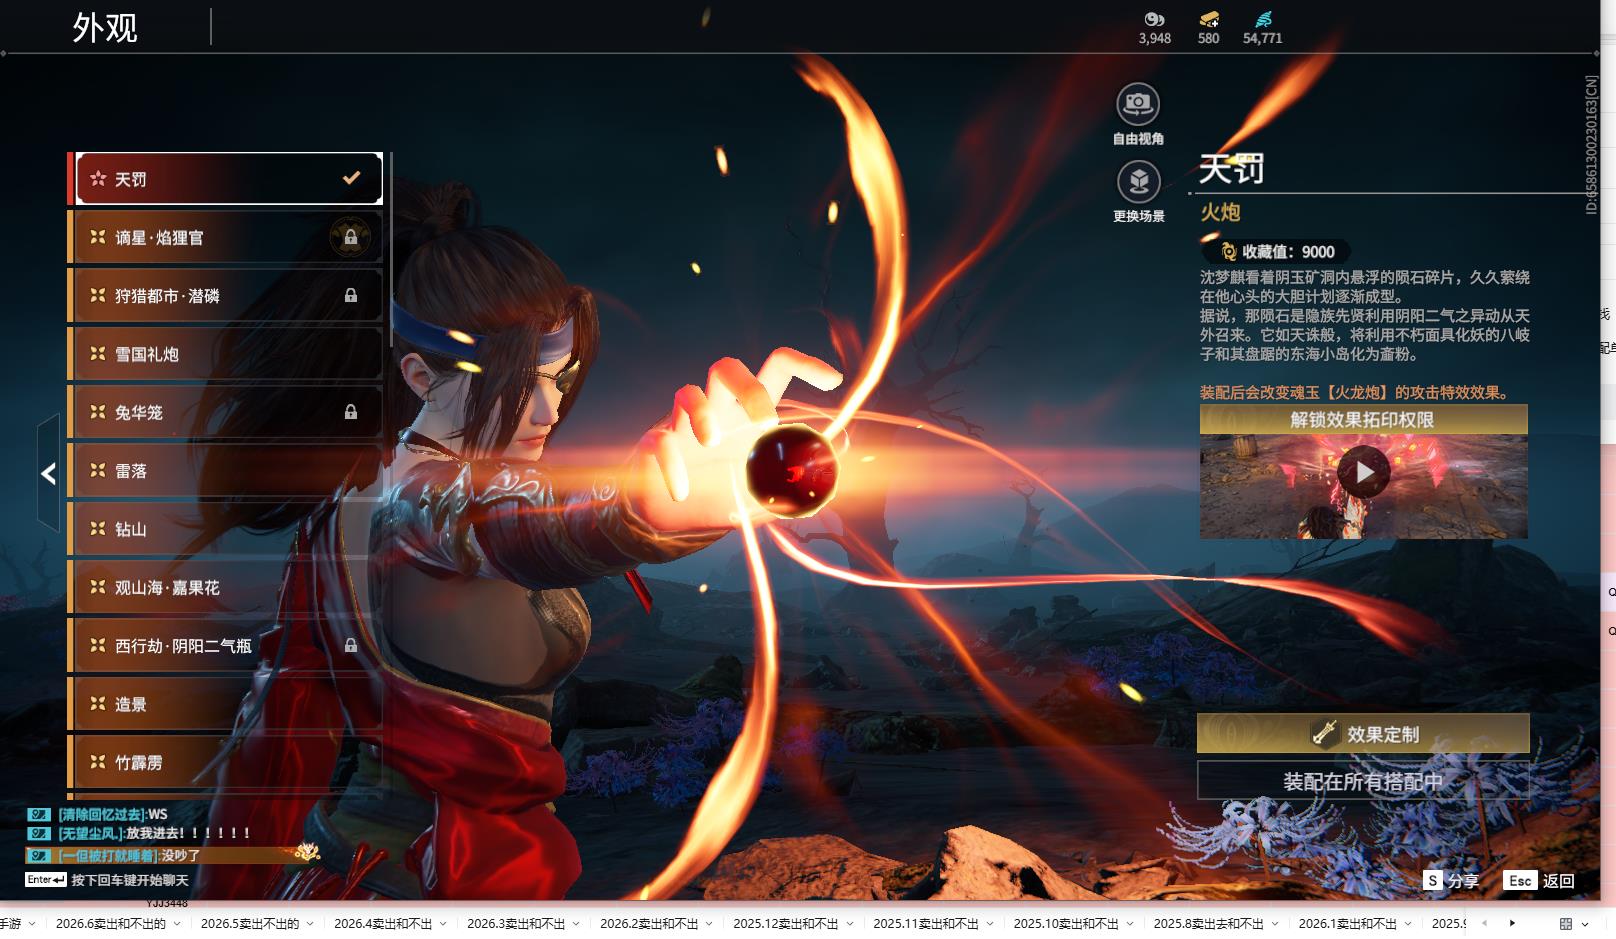Open dropdown arrow of 2026.2卖出和不出 sheet tab
Image resolution: width=1616 pixels, height=939 pixels.
coord(710,924)
